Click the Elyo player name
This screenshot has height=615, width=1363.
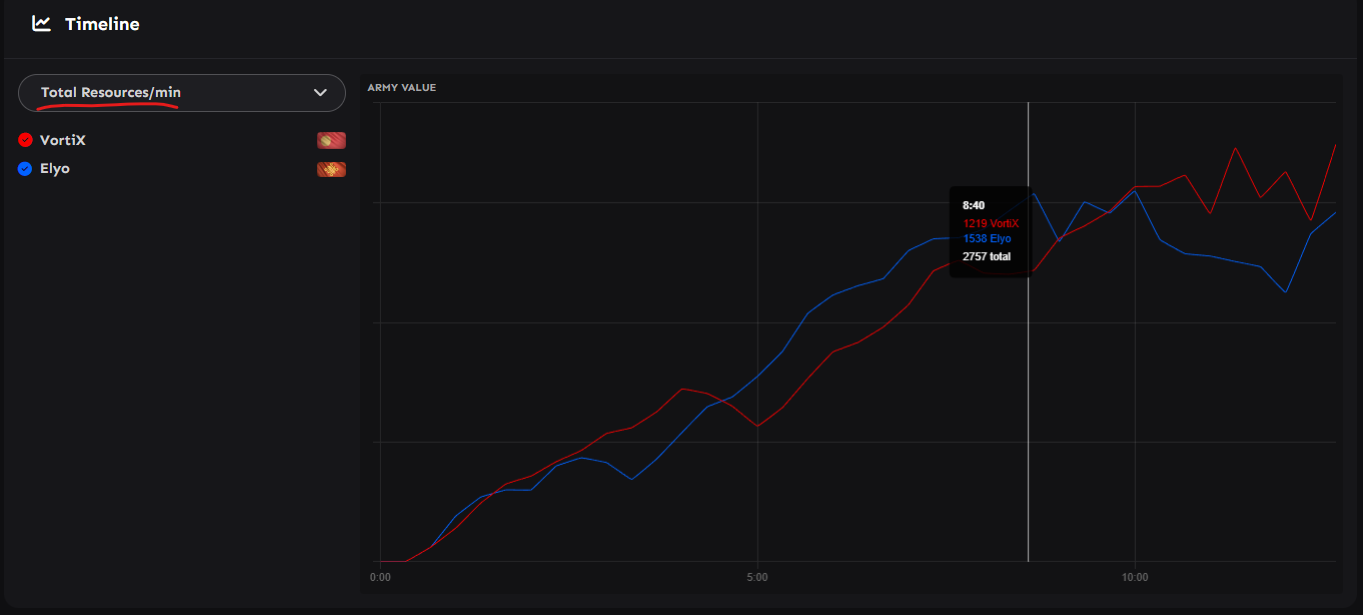coord(55,169)
